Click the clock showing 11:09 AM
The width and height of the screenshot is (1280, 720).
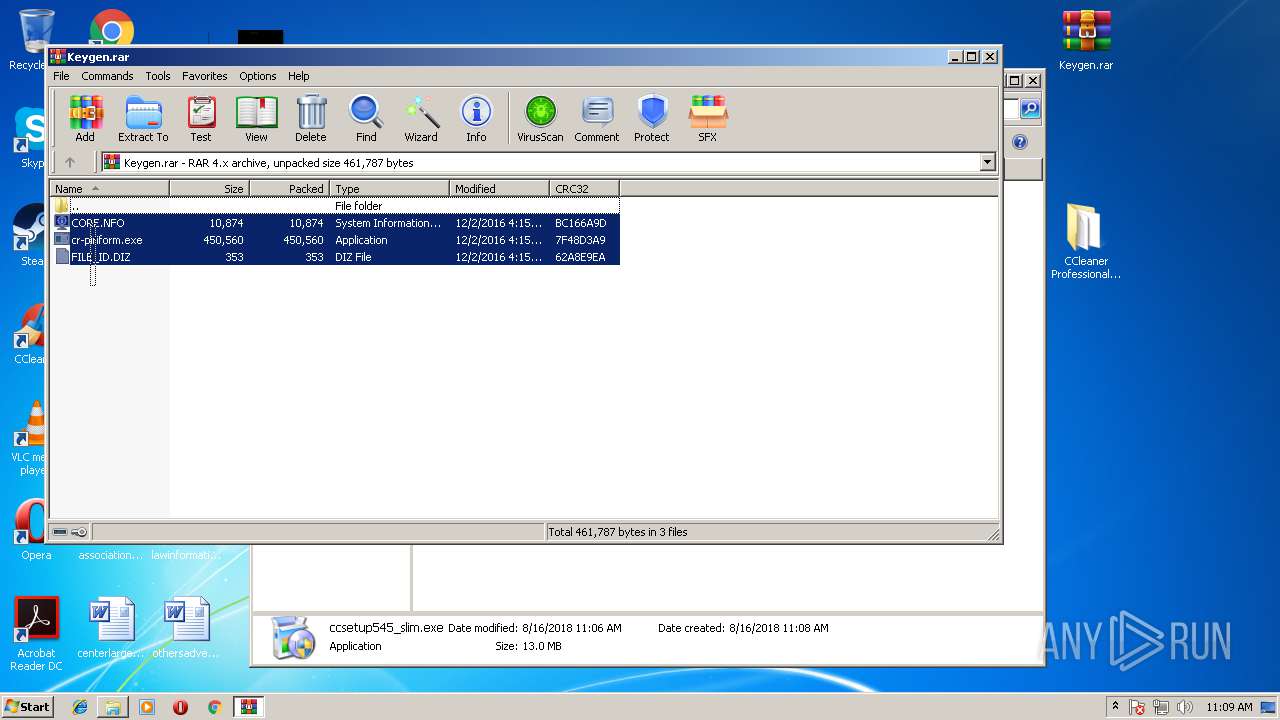1229,707
